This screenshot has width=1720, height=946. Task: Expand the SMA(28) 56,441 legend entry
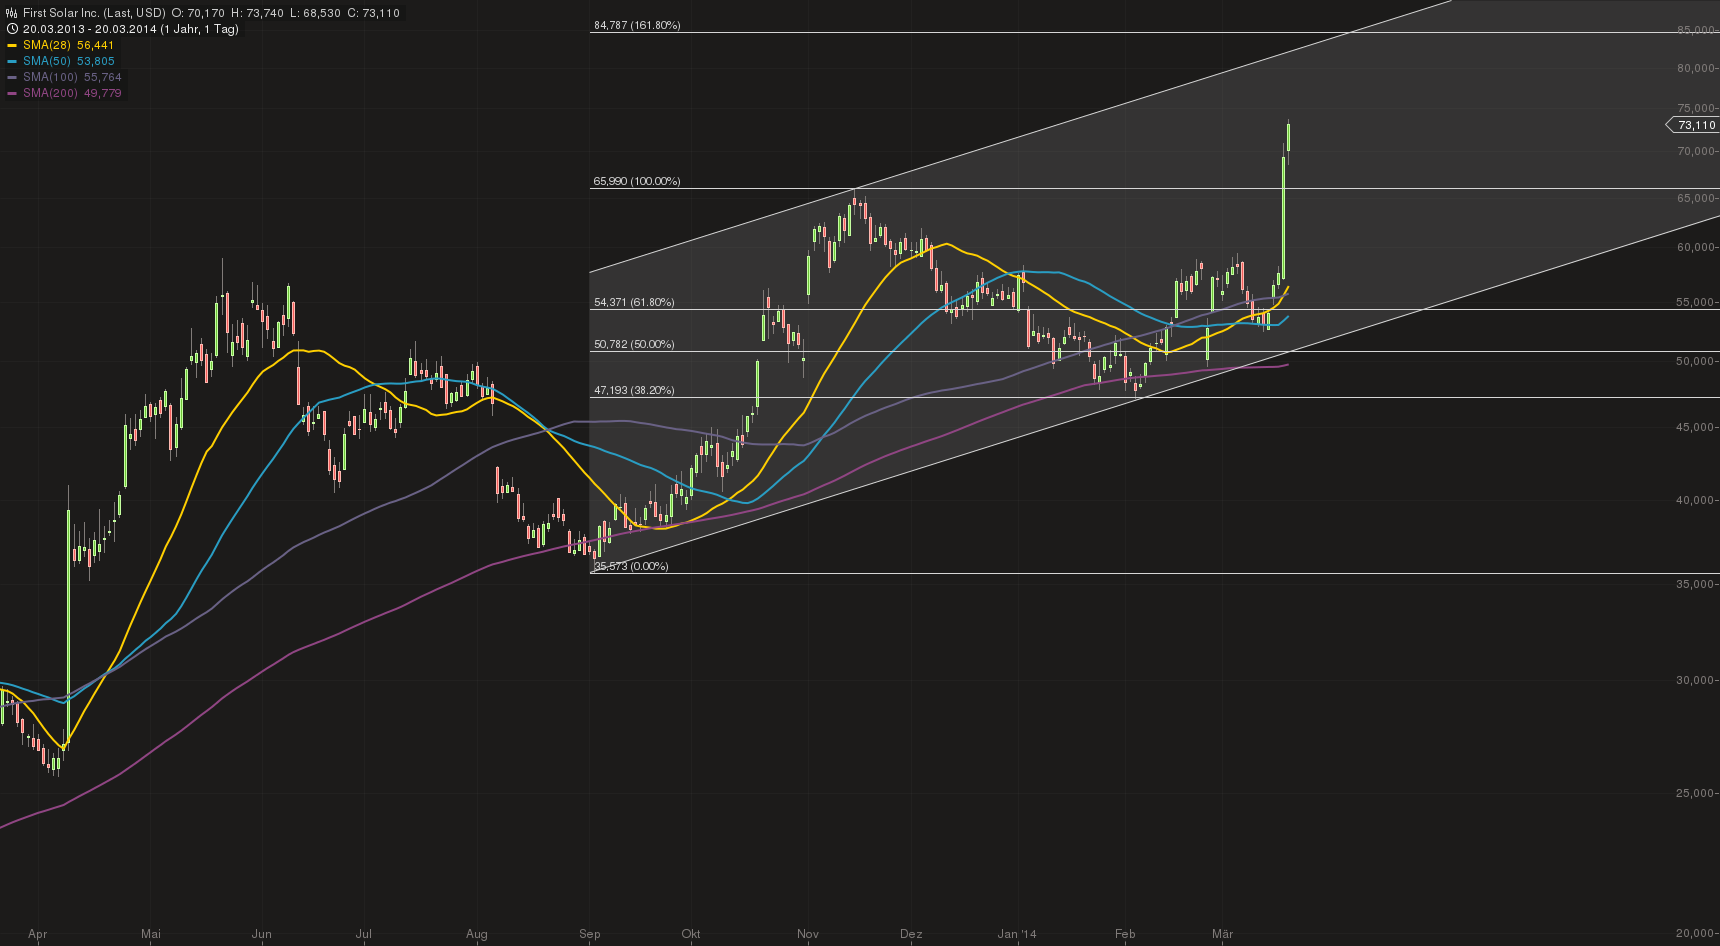(70, 45)
